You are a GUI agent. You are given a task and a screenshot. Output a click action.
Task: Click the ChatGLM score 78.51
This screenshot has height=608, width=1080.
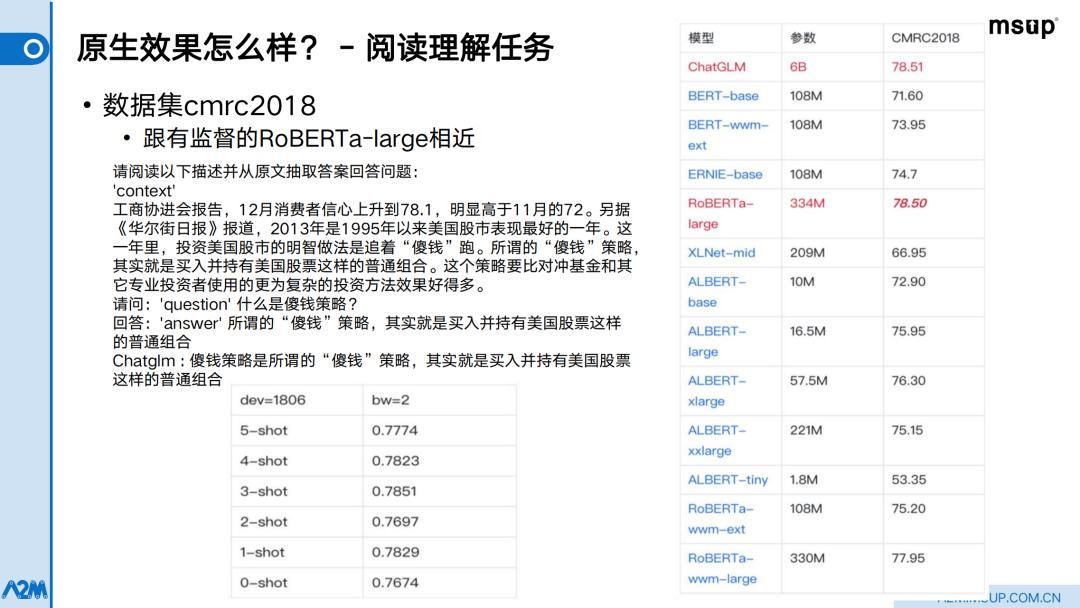click(x=907, y=67)
